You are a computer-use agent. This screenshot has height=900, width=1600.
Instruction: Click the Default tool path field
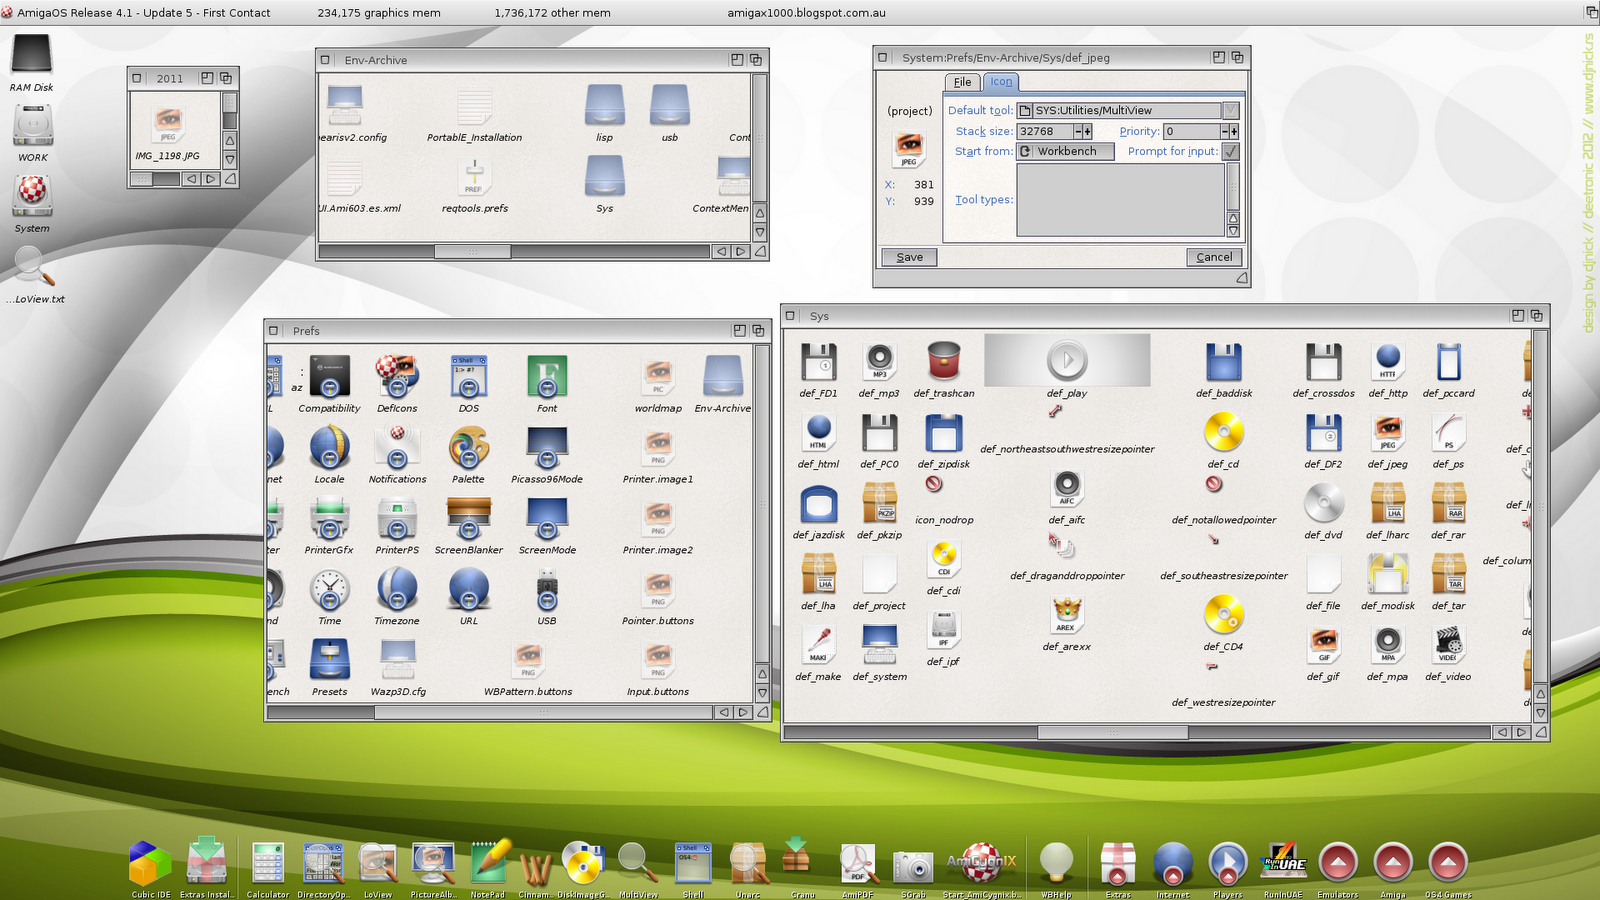[1127, 111]
